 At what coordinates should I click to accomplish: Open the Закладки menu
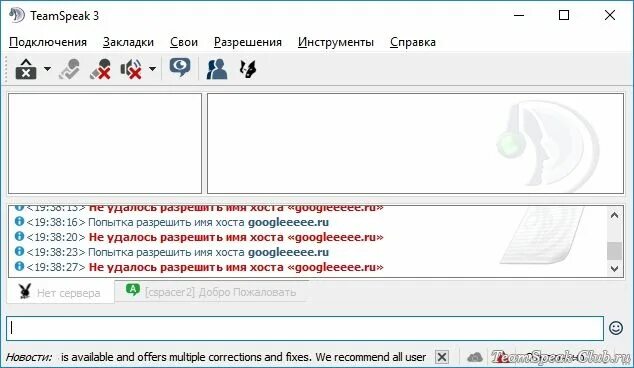[x=128, y=42]
